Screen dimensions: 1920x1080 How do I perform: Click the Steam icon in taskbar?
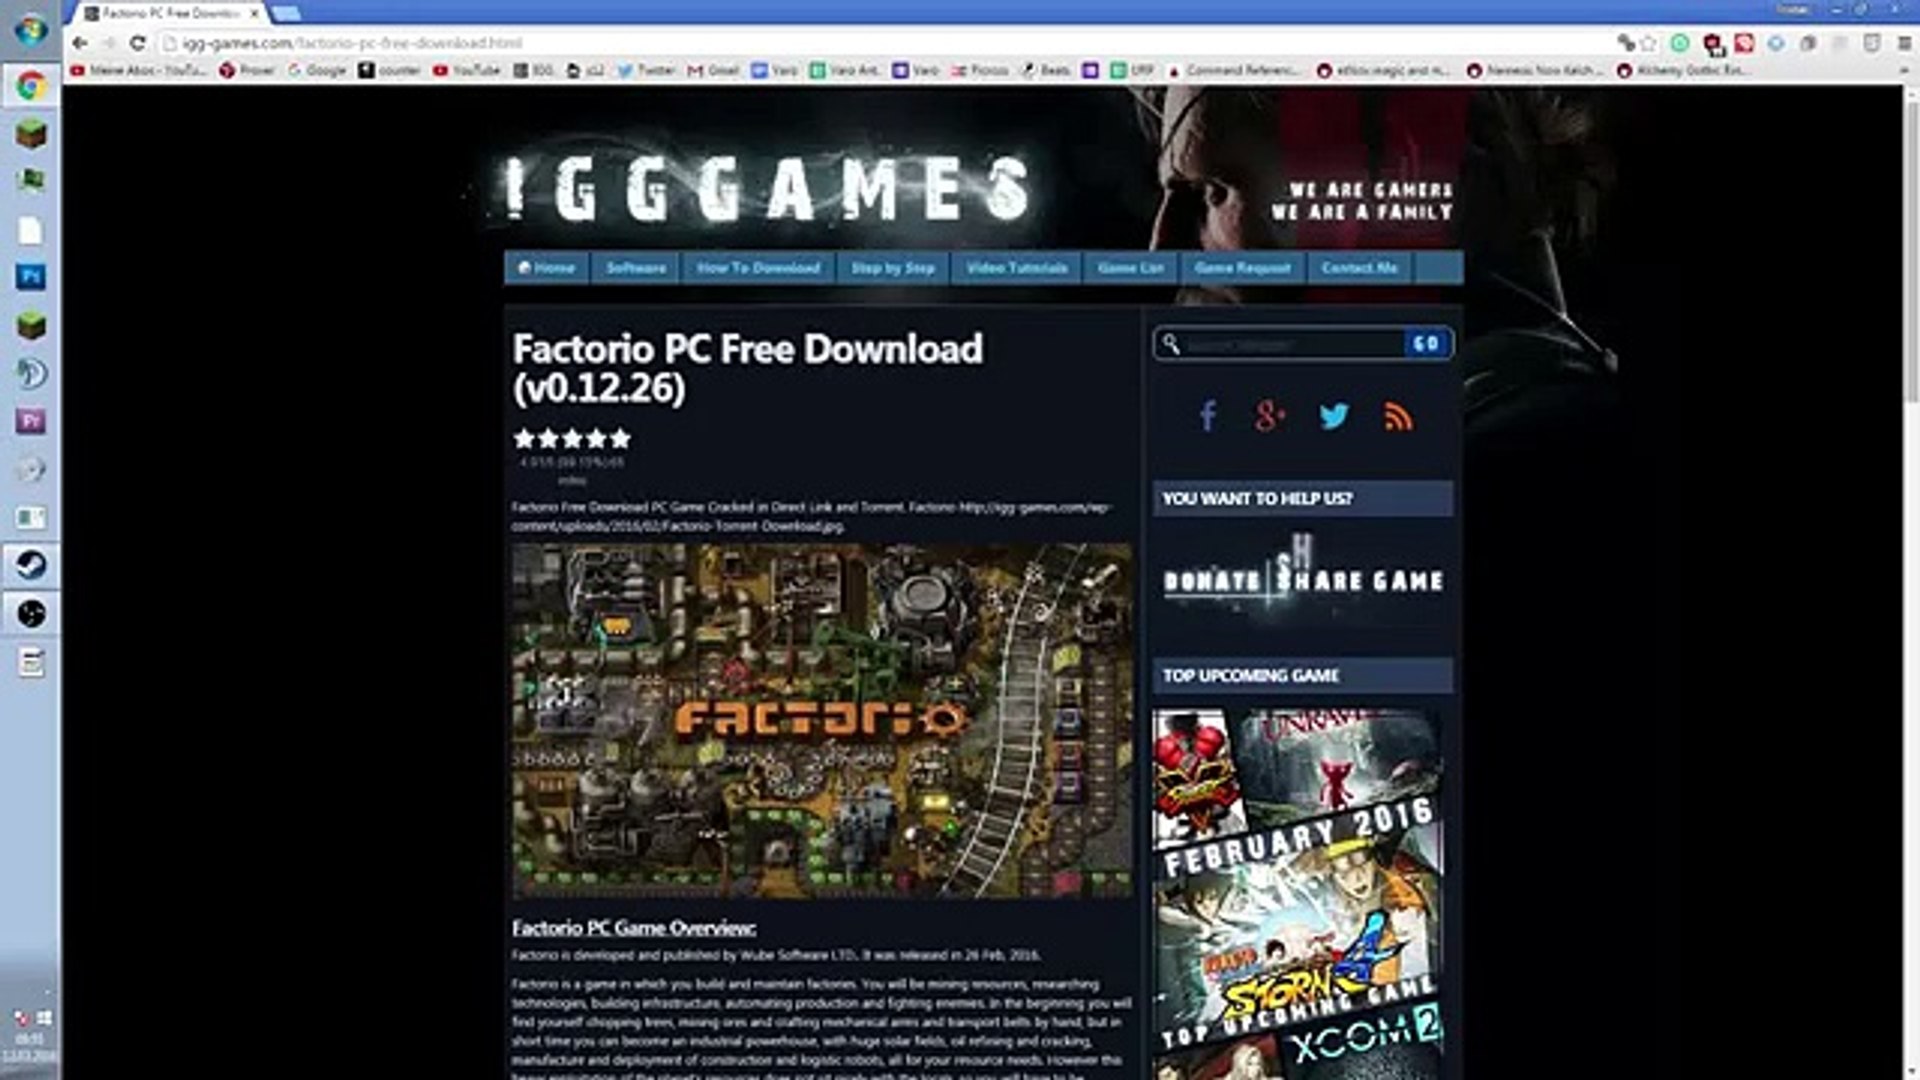(30, 566)
